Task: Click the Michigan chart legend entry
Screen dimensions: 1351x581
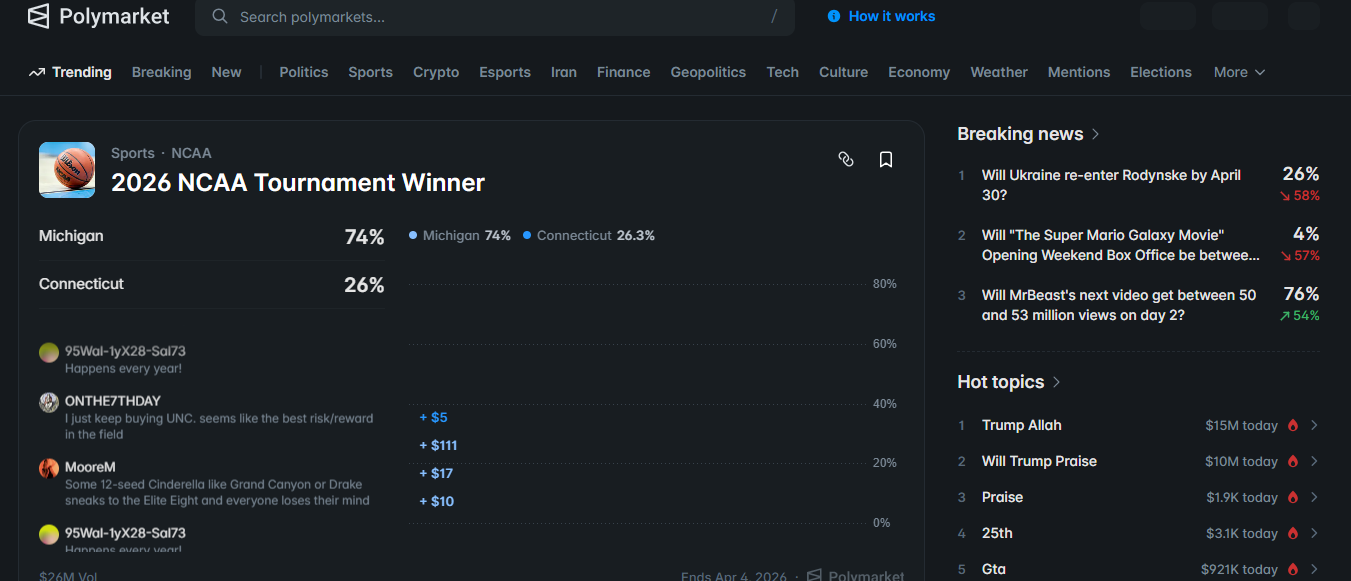Action: [460, 236]
